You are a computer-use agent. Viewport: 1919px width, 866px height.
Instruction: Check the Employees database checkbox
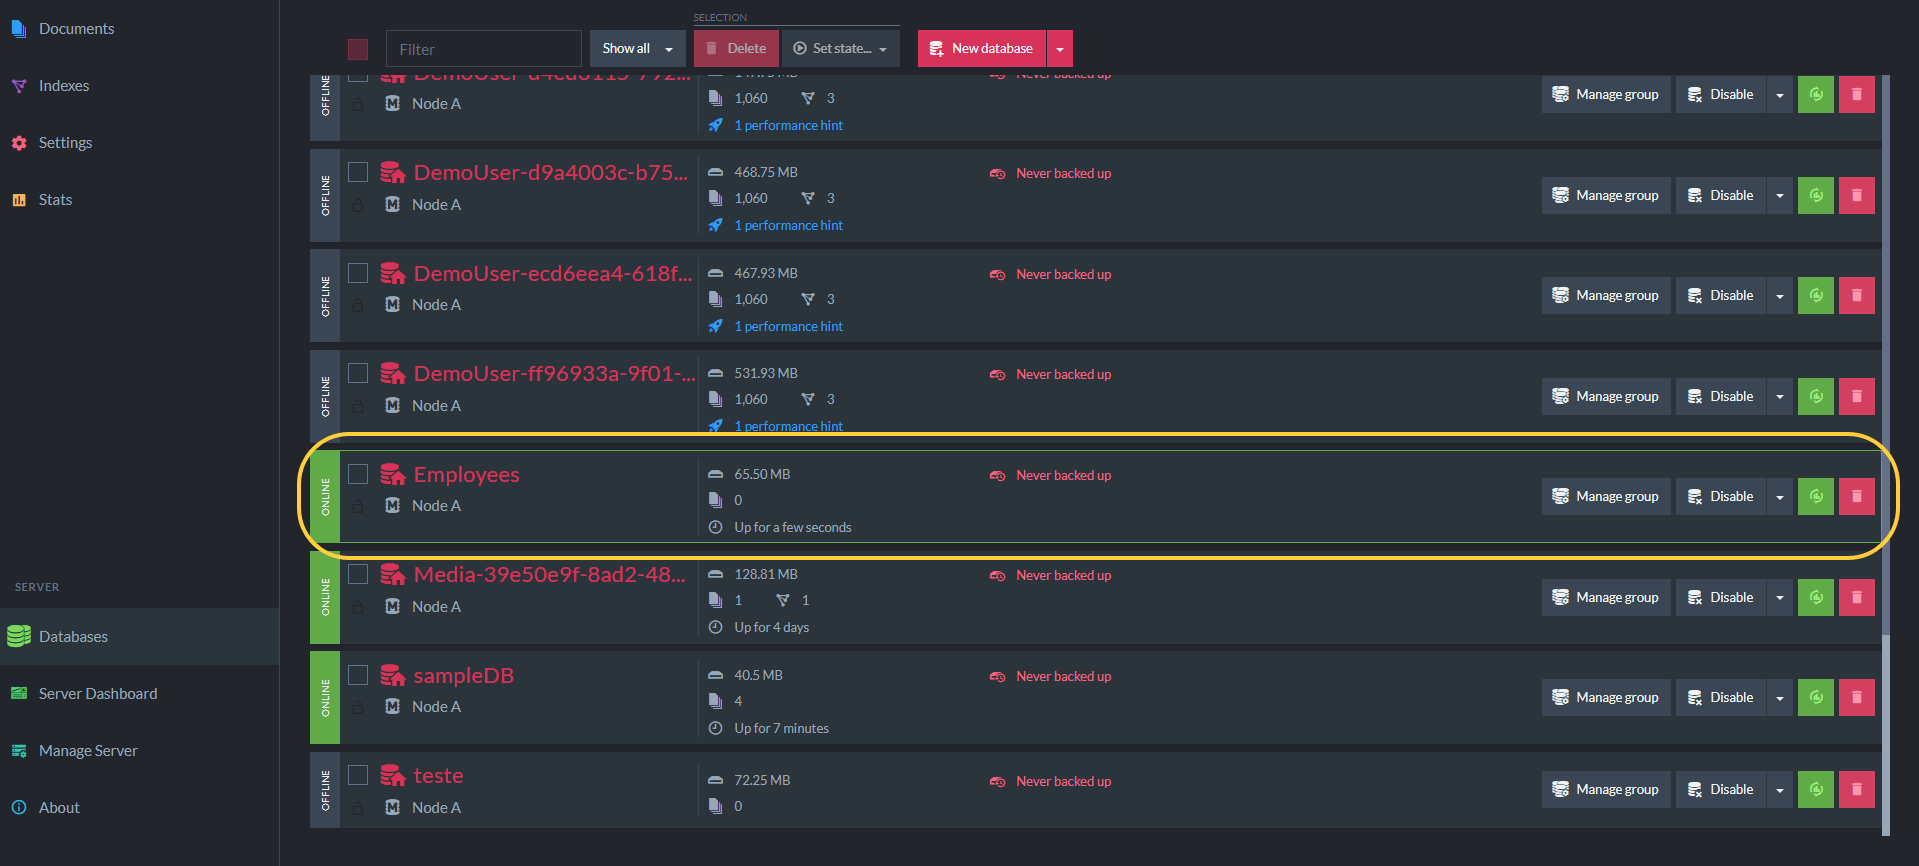(358, 474)
